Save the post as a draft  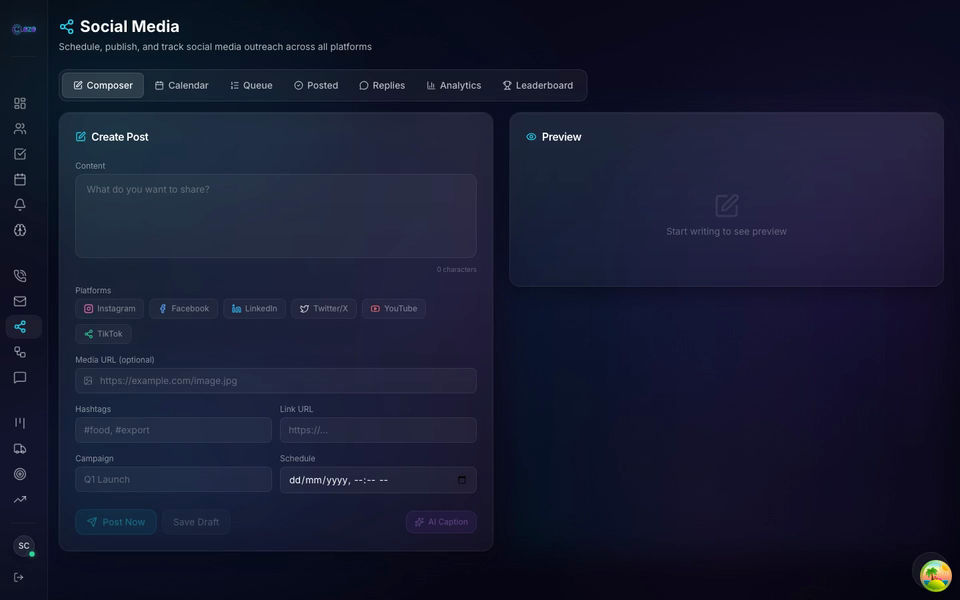196,521
